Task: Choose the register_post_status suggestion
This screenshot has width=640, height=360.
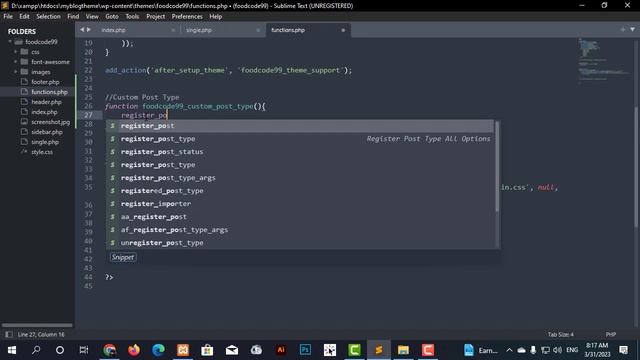Action: 300,152
